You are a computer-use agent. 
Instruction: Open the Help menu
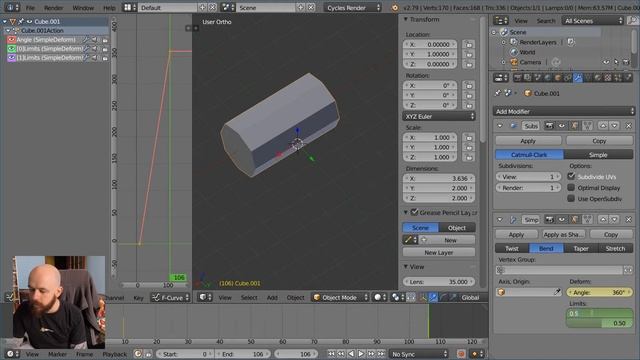click(x=109, y=8)
